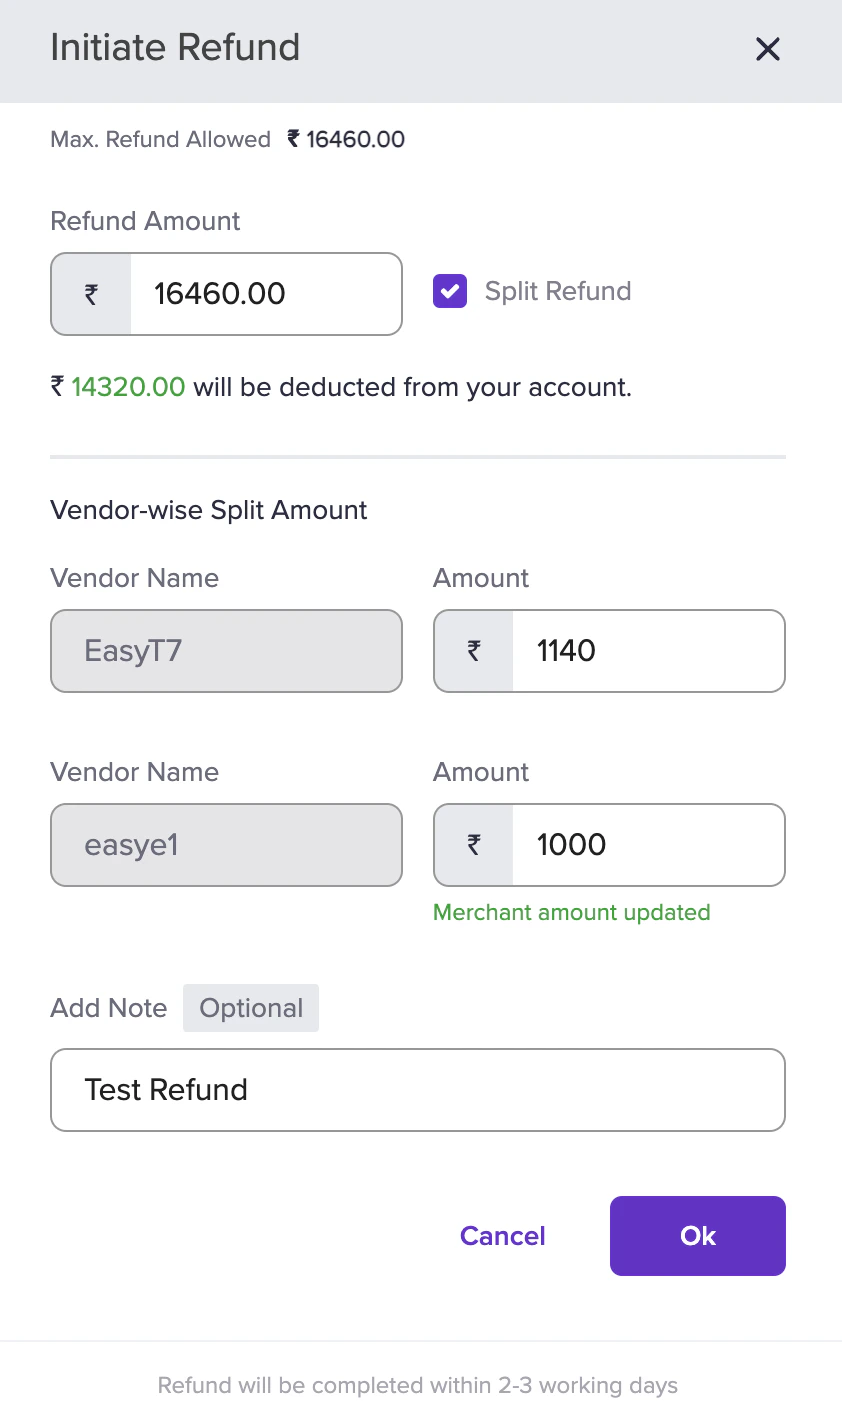842x1422 pixels.
Task: Click the rupee prefix beside amount 1000
Action: click(474, 845)
